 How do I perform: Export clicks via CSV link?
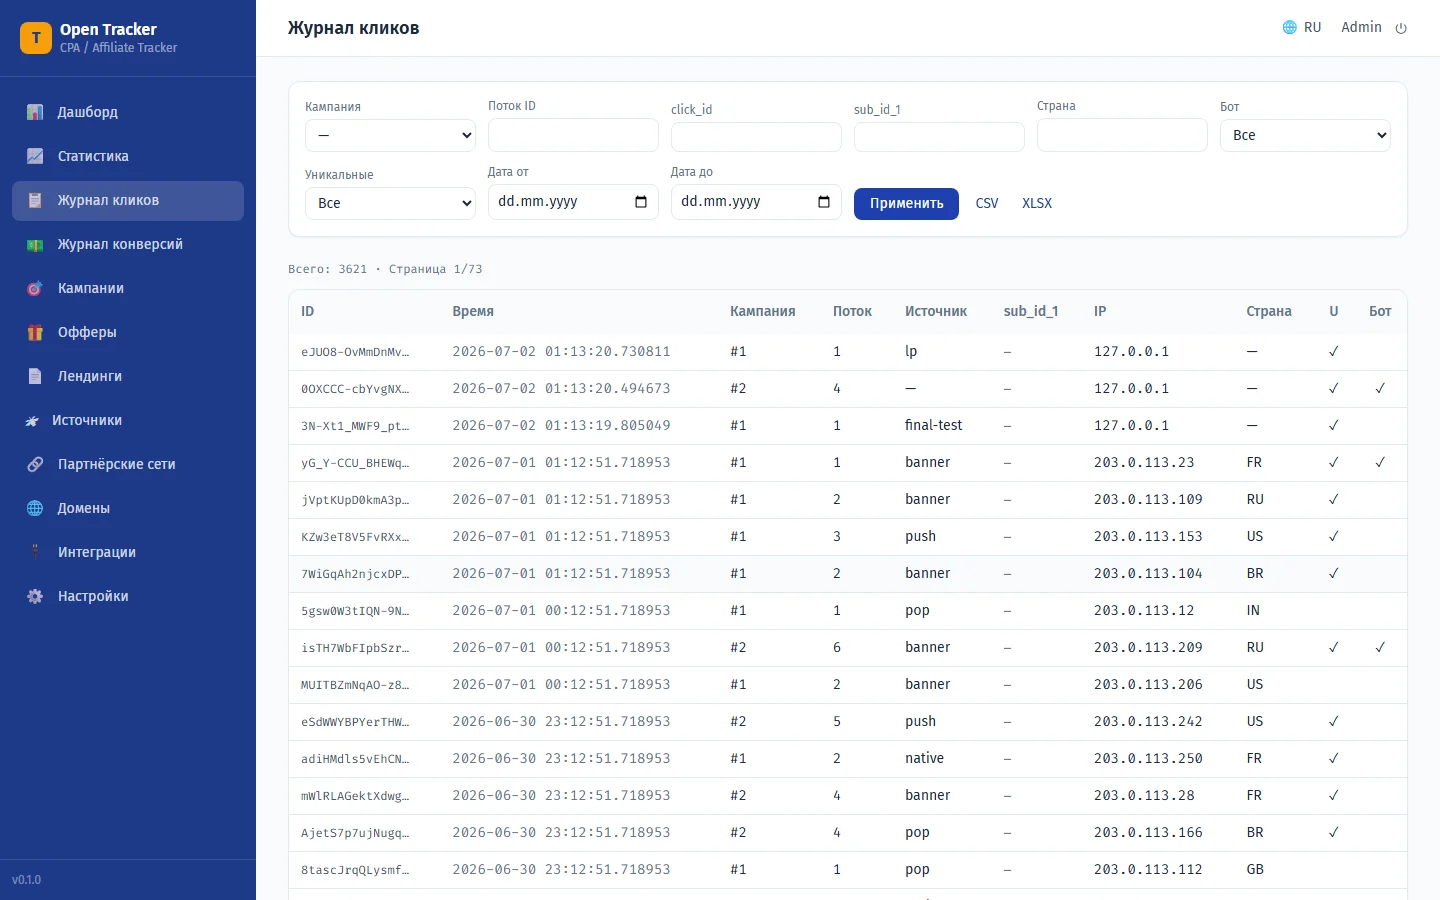click(987, 203)
